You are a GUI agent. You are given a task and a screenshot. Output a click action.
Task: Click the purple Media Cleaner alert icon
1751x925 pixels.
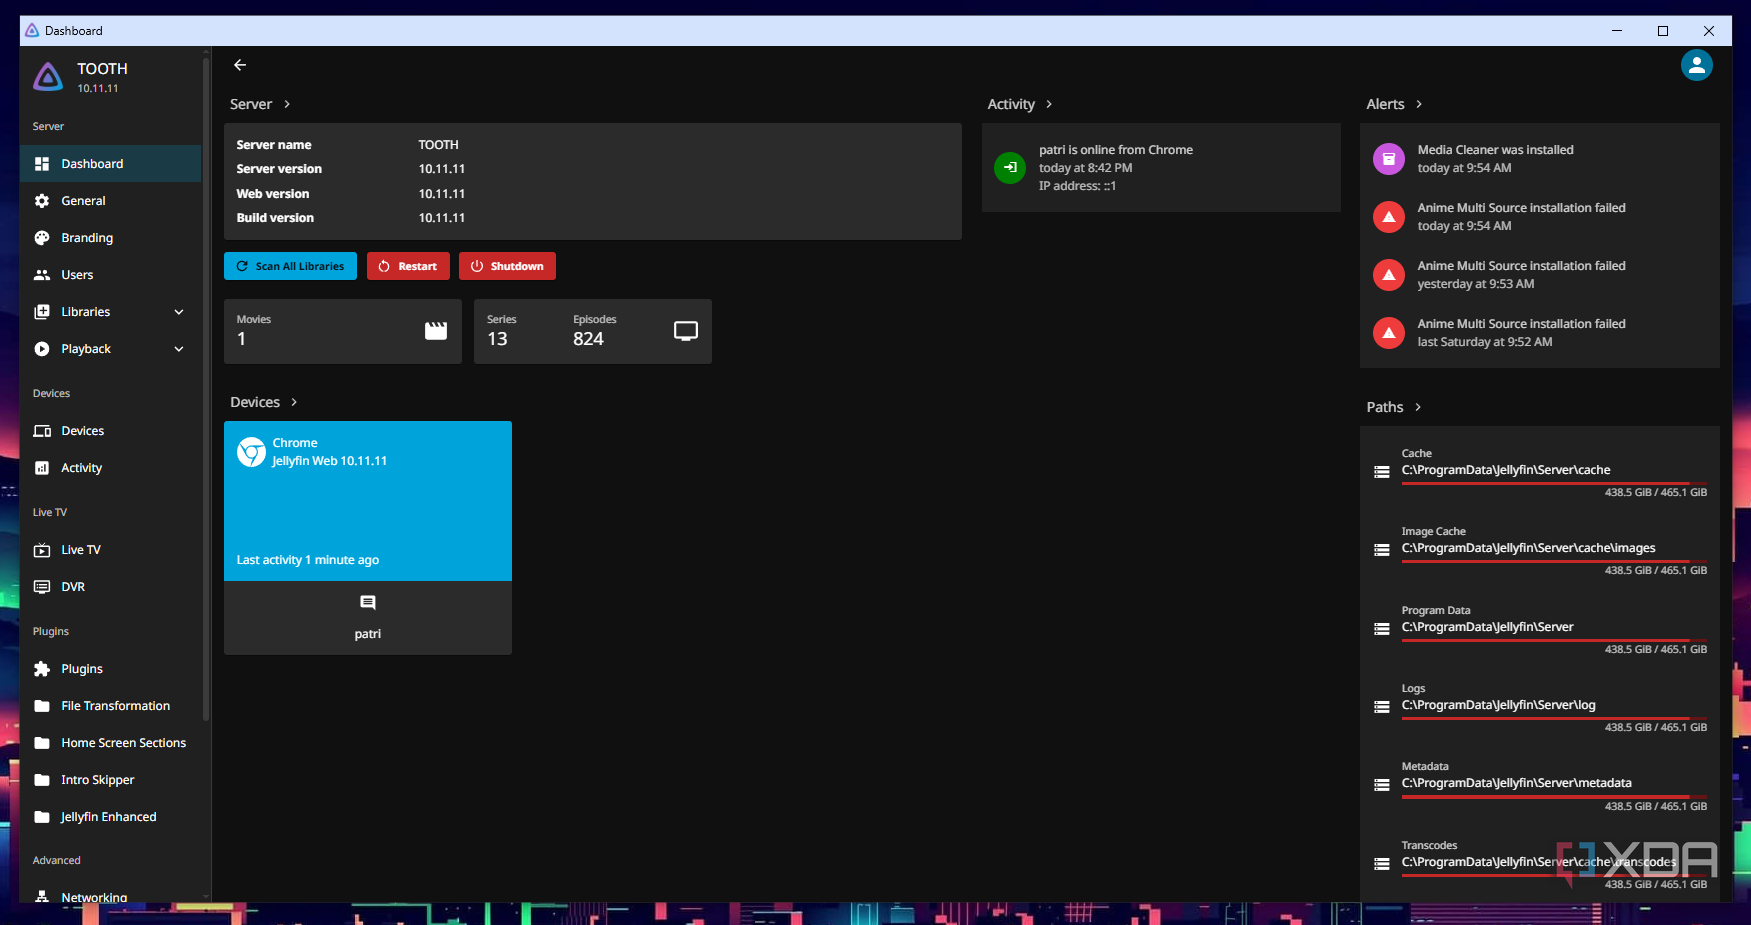click(1389, 159)
